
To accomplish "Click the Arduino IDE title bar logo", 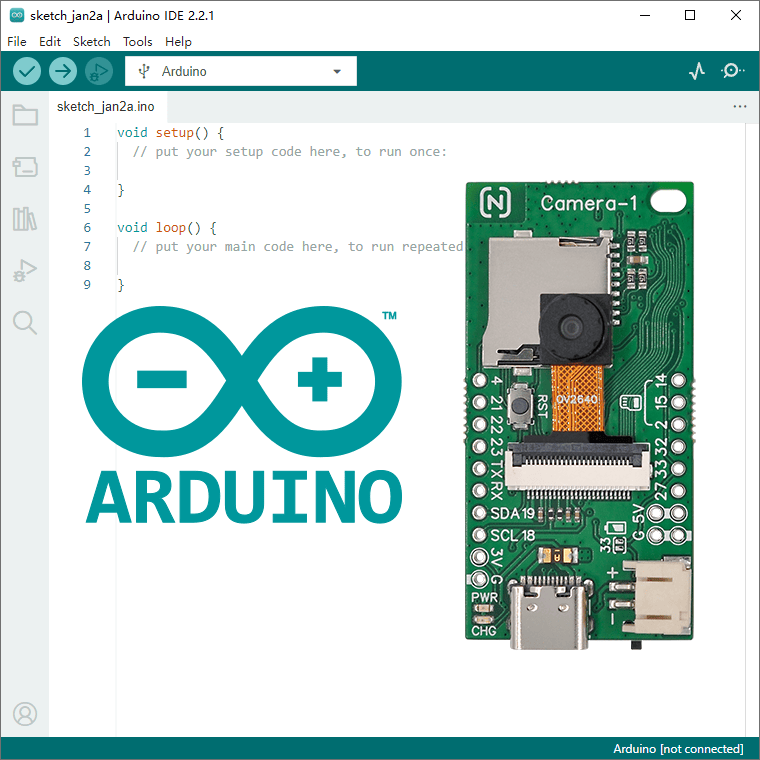I will [x=17, y=16].
